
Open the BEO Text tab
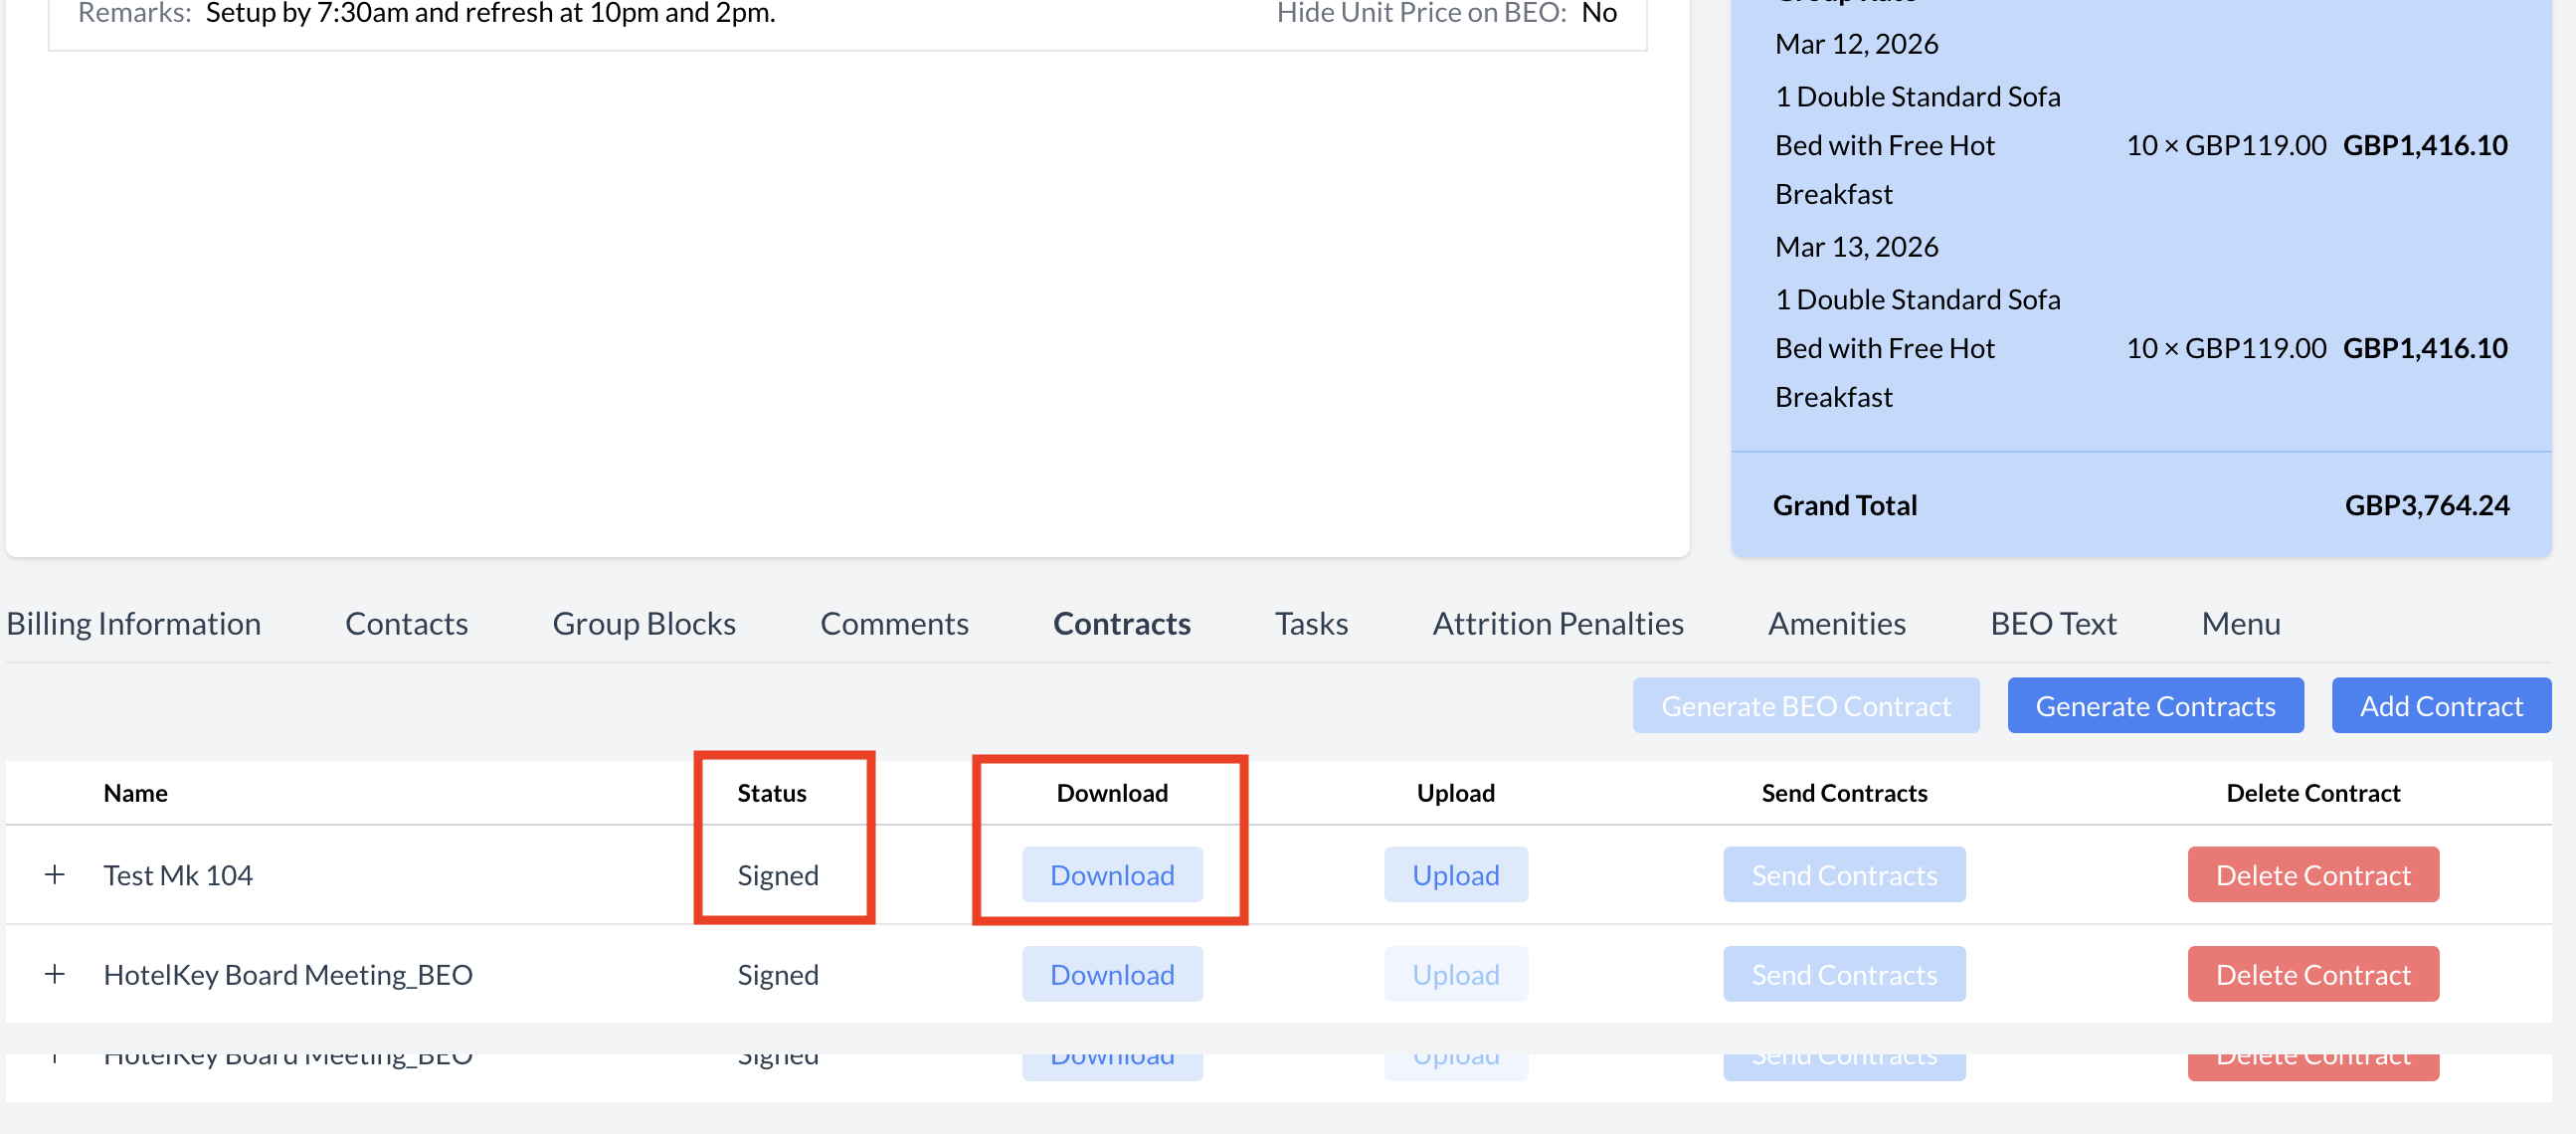click(2053, 623)
